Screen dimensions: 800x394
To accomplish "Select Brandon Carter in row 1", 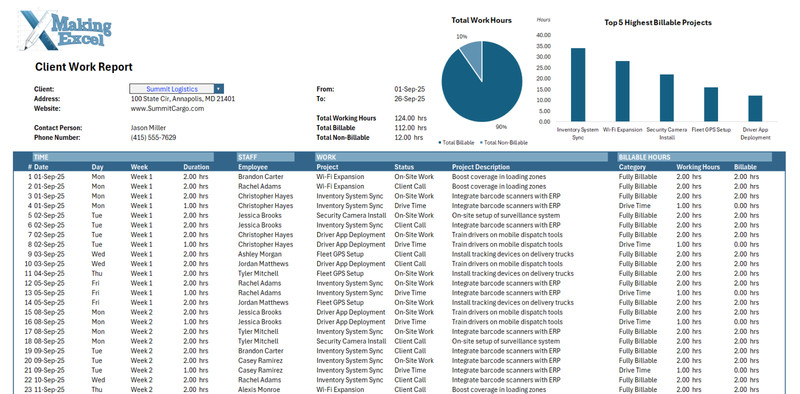I will click(x=261, y=177).
